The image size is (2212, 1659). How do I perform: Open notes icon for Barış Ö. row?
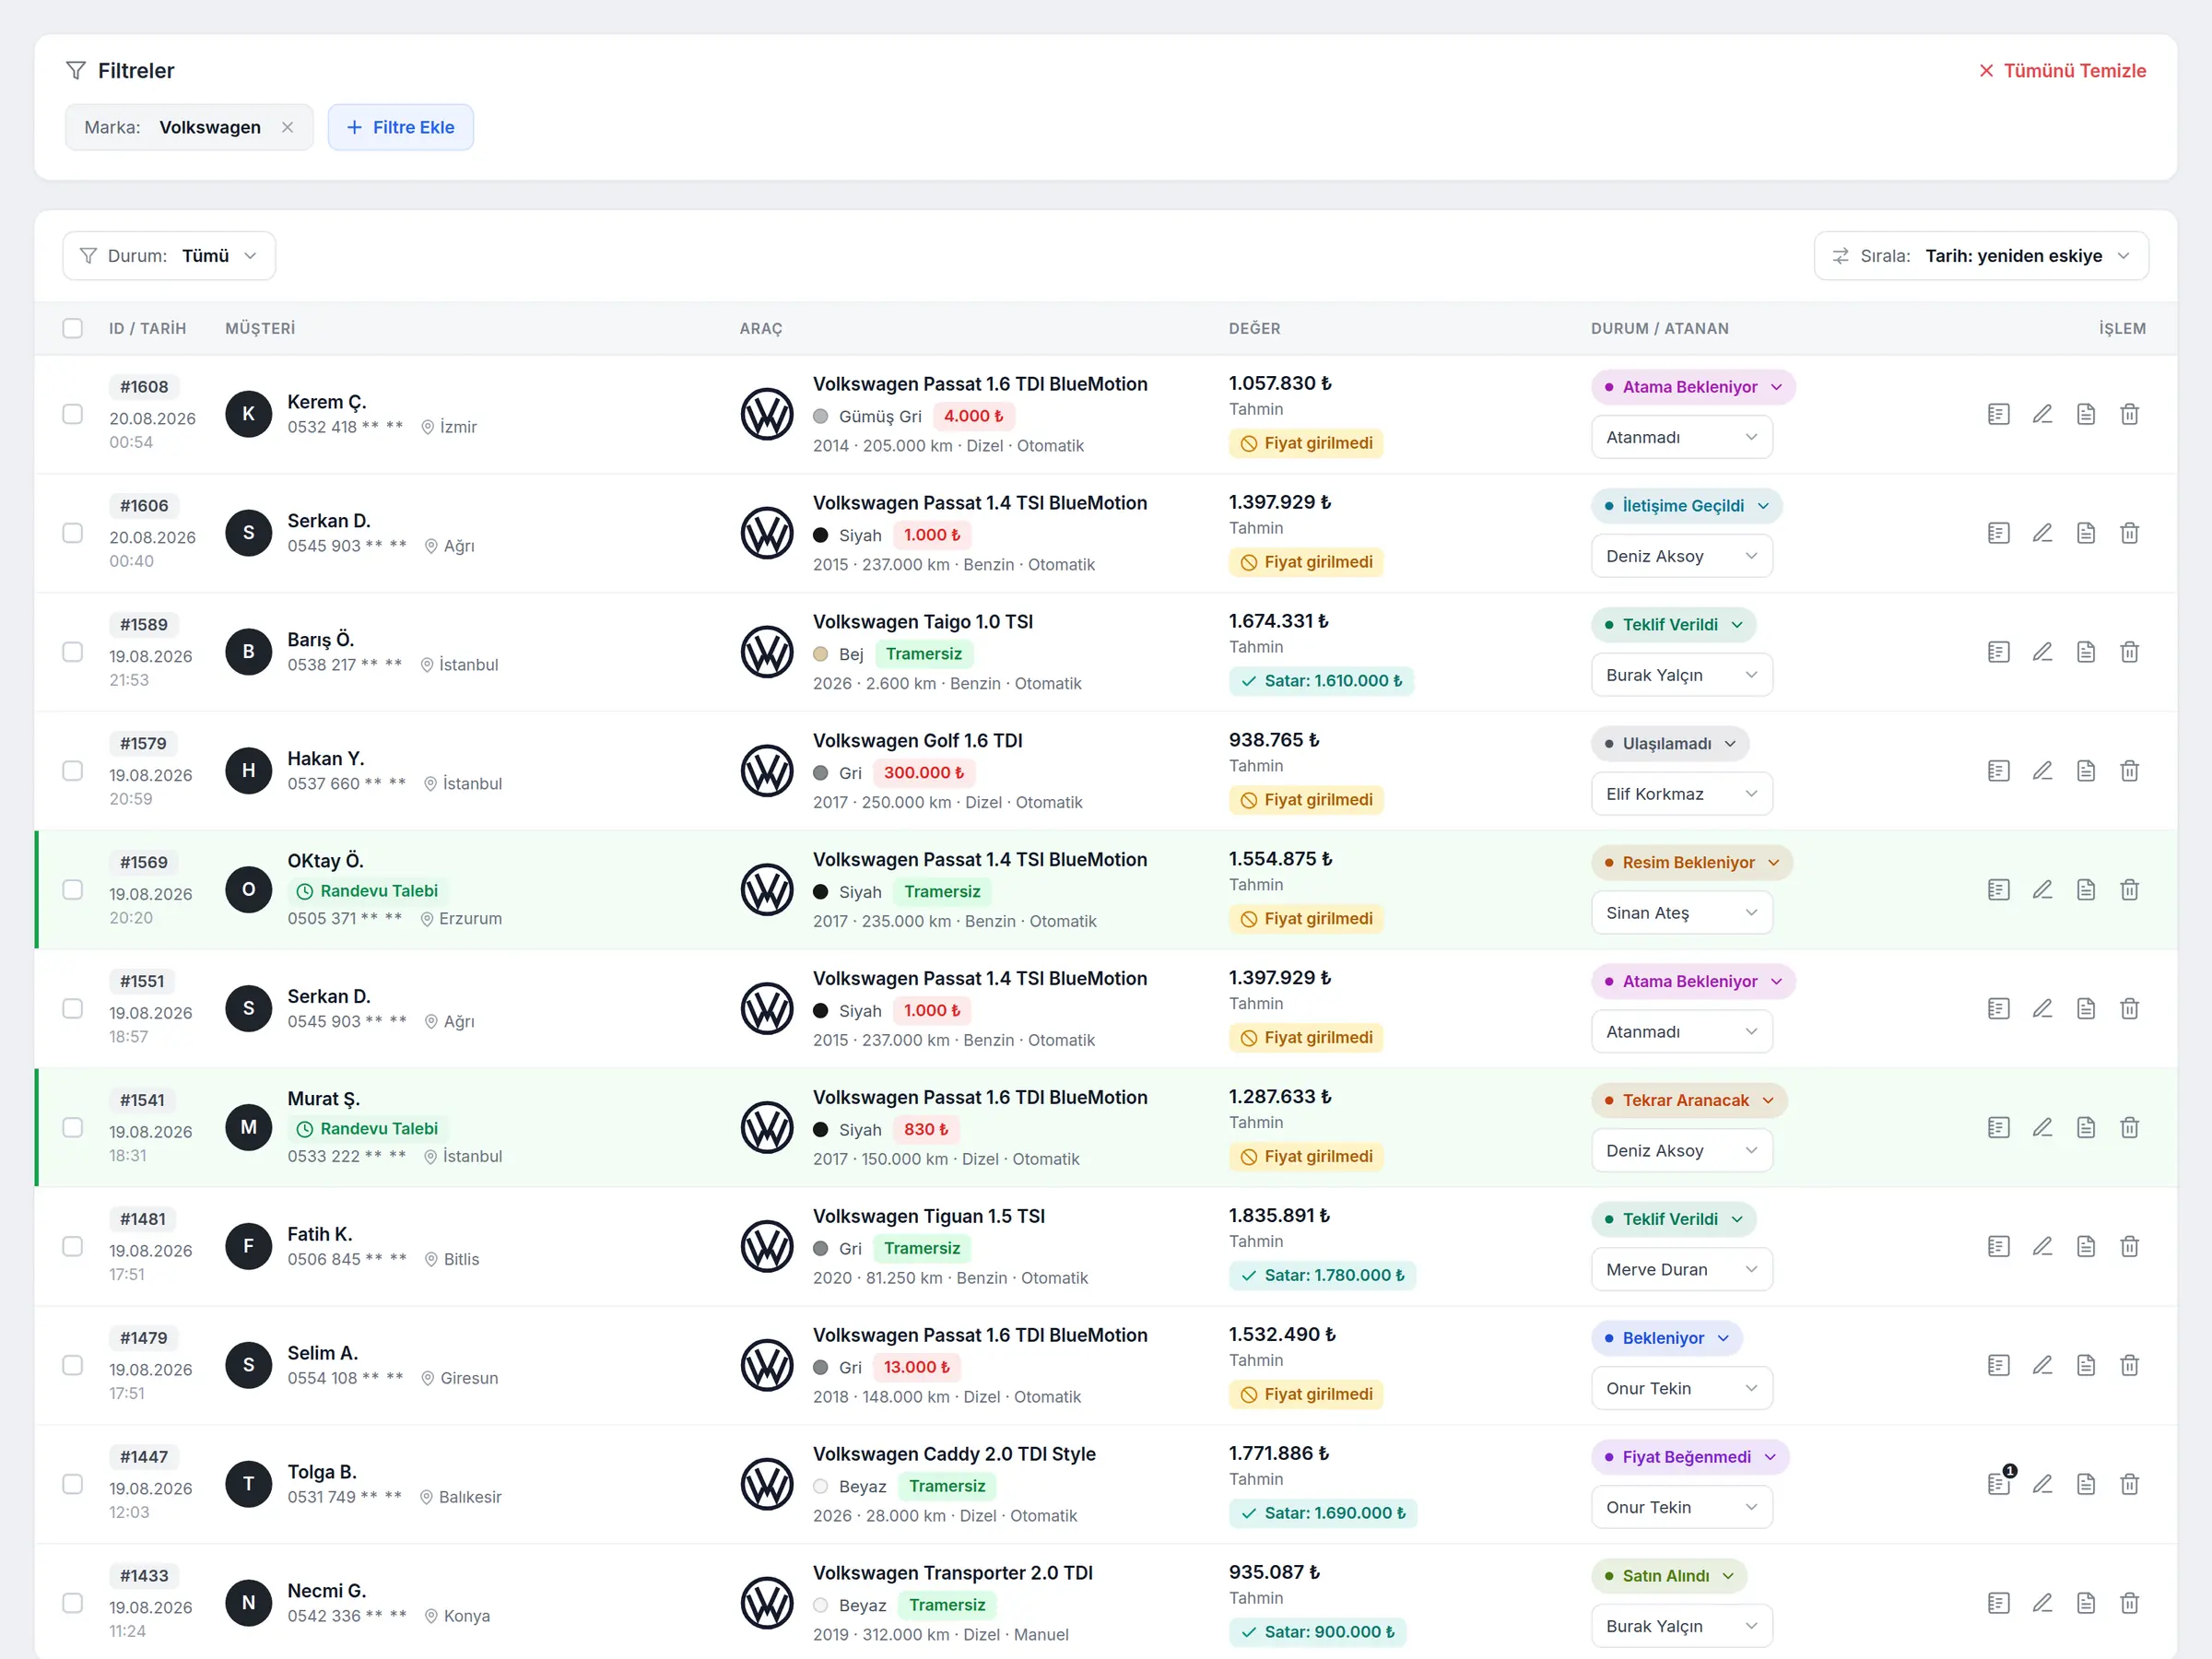(x=1998, y=652)
